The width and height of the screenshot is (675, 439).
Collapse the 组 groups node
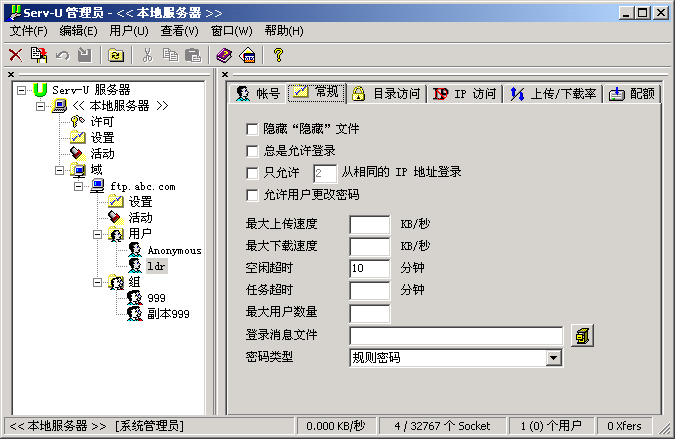tap(97, 282)
